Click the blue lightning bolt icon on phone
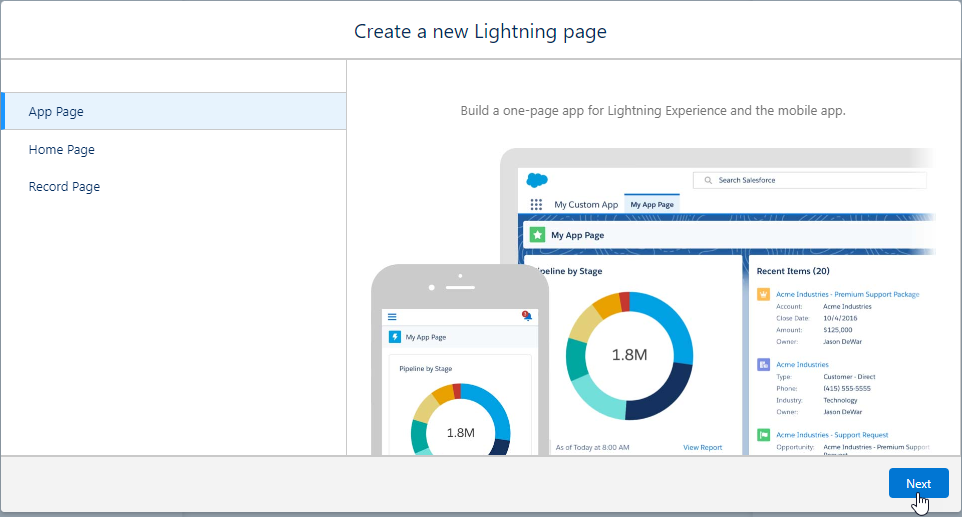The height and width of the screenshot is (517, 962). point(395,337)
